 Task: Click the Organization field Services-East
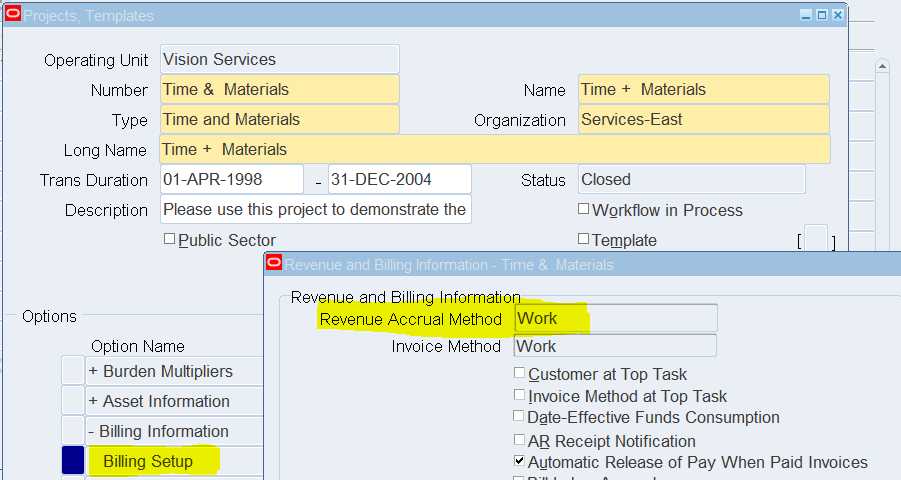pyautogui.click(x=704, y=119)
